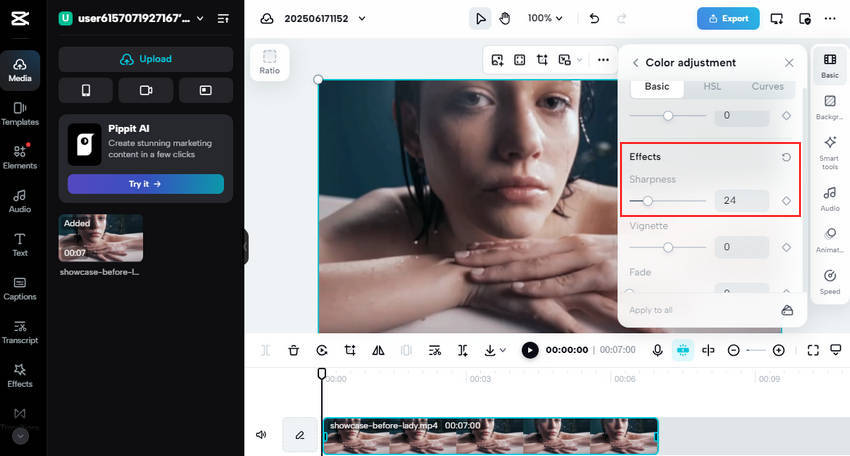
Task: Switch to the Curves tab
Action: pos(768,86)
